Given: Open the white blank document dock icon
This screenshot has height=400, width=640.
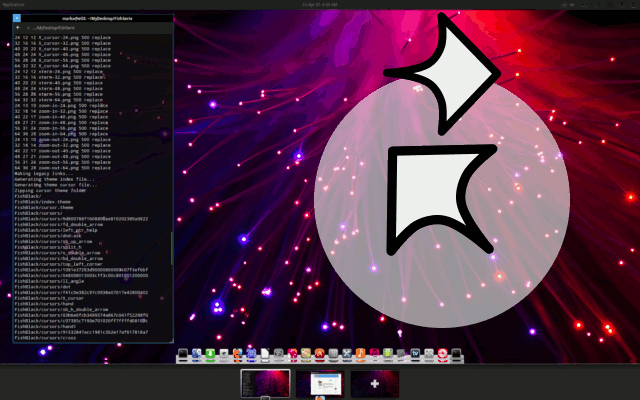Looking at the screenshot, I should [x=265, y=354].
